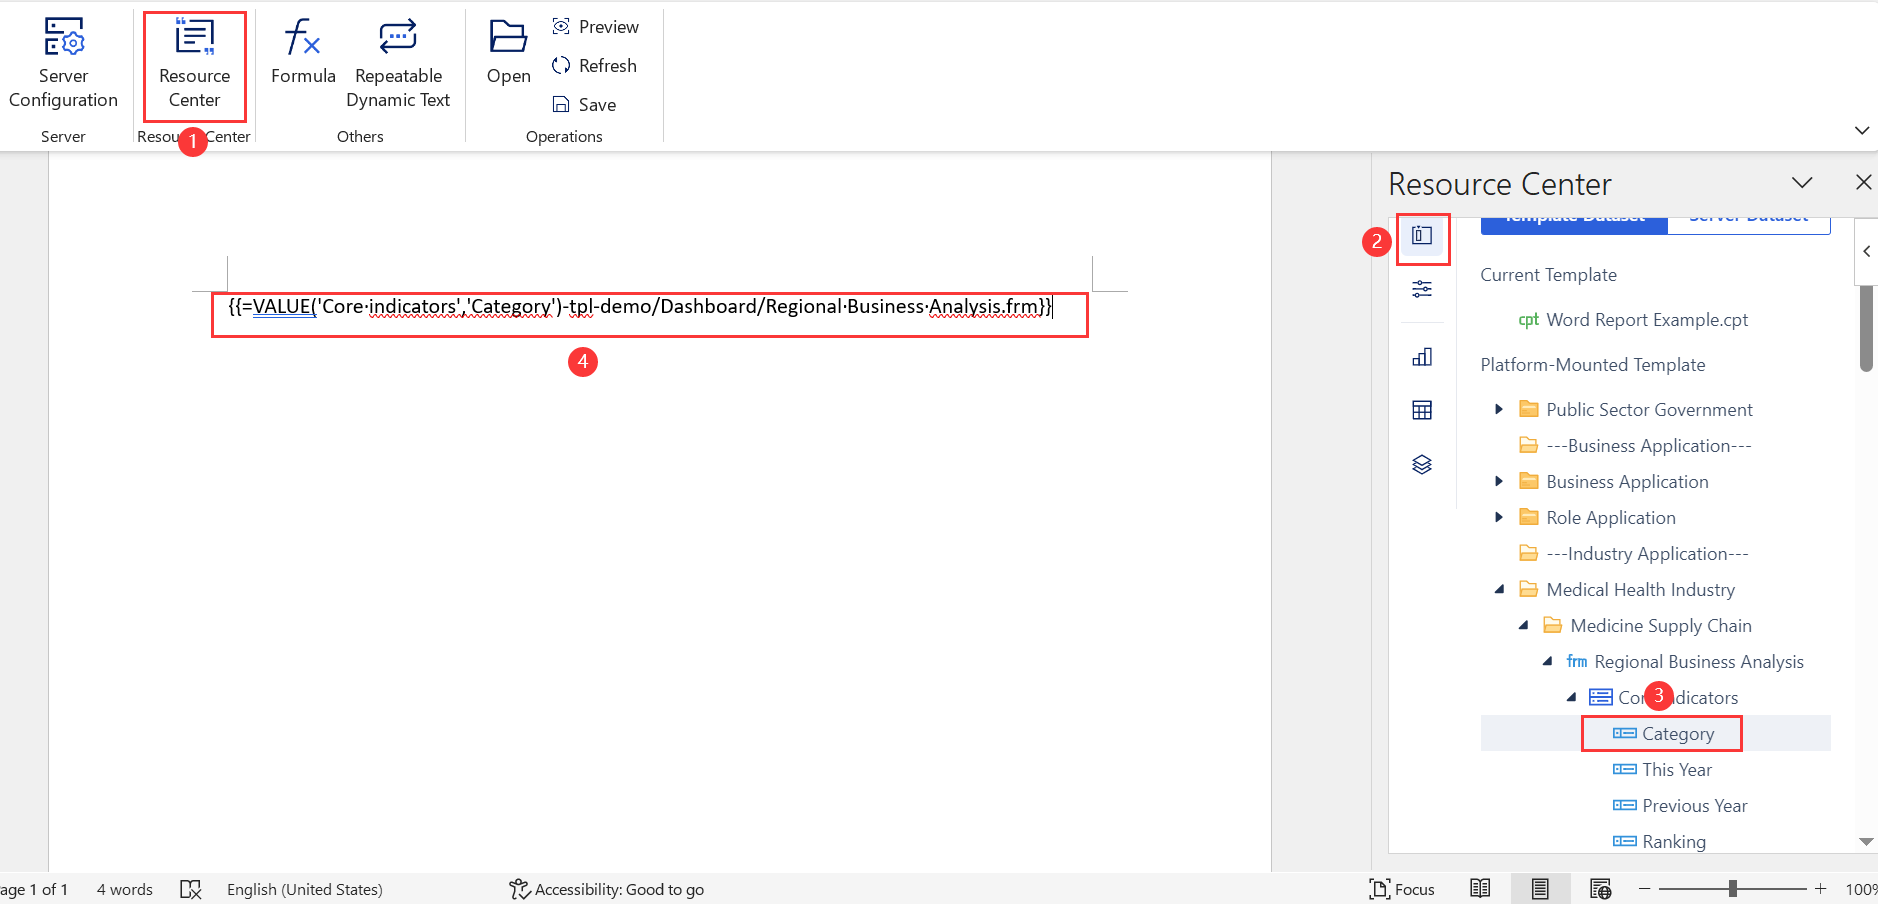The image size is (1878, 904).
Task: Switch to Print Layout view
Action: 1540,888
